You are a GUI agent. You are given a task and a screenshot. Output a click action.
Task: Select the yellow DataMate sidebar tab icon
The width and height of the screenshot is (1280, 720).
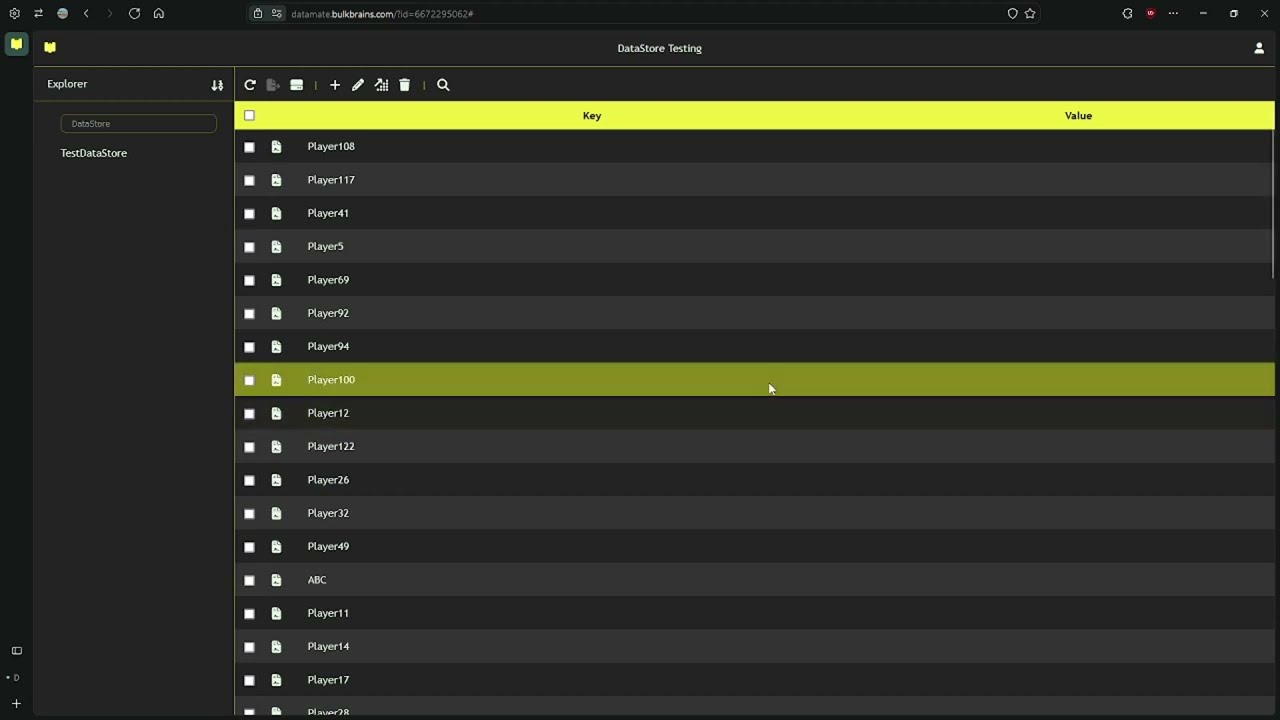(16, 44)
